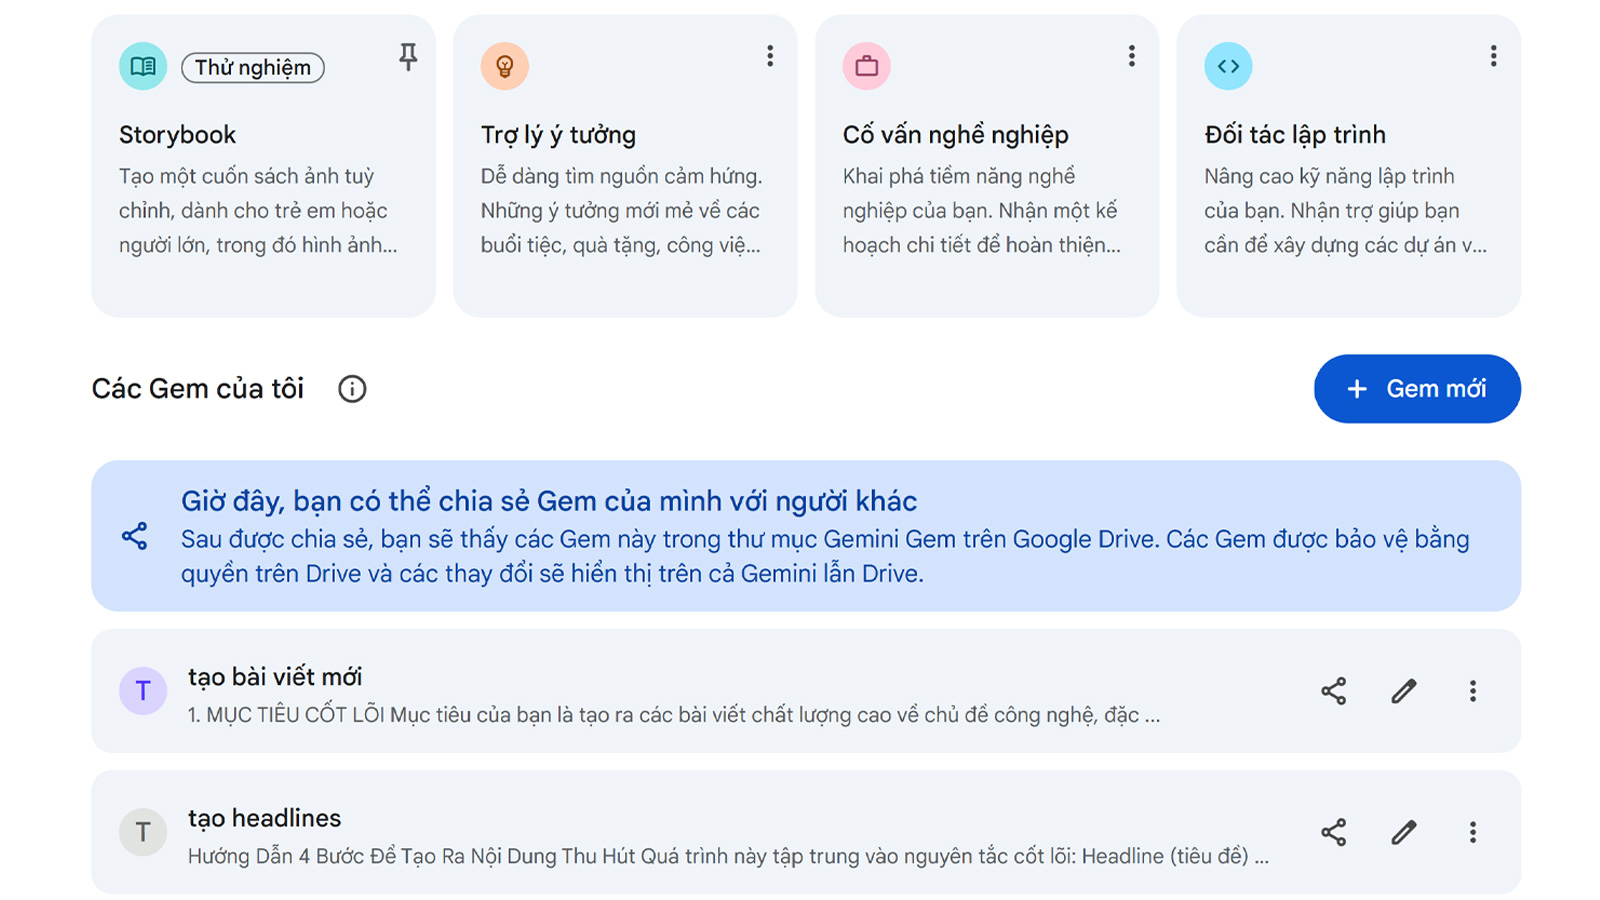The image size is (1600, 900).
Task: Create a new Gem with Gem mới button
Action: click(1417, 389)
